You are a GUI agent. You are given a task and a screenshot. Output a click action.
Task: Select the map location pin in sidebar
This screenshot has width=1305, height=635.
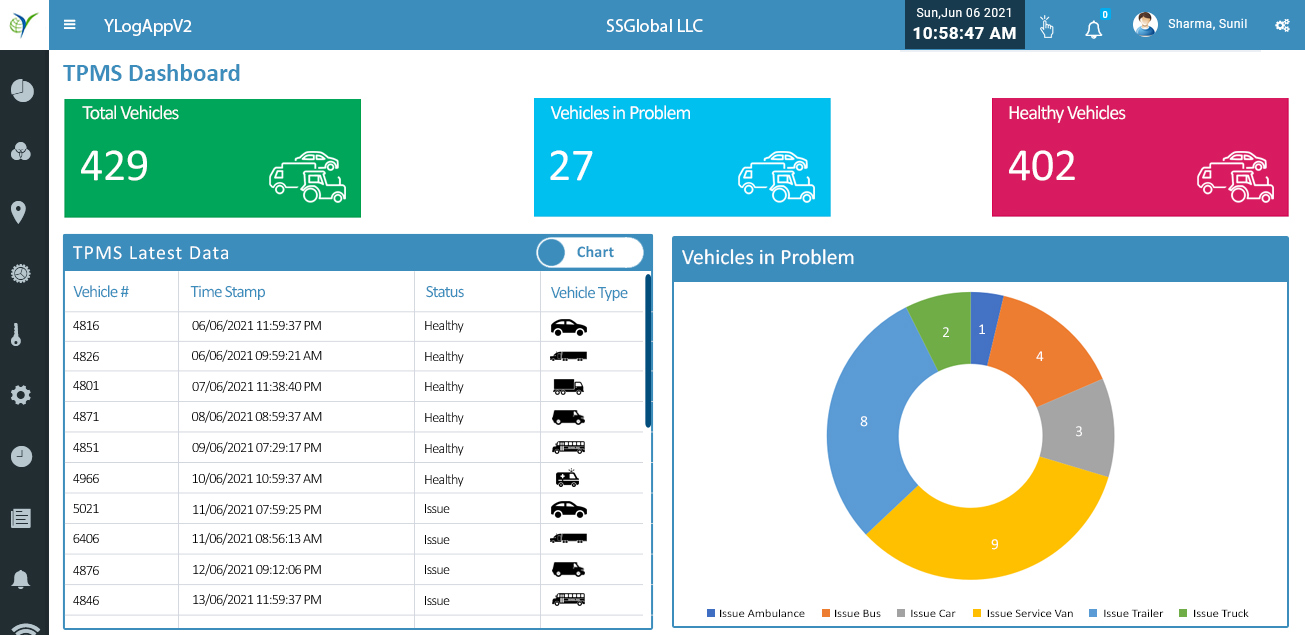[18, 212]
